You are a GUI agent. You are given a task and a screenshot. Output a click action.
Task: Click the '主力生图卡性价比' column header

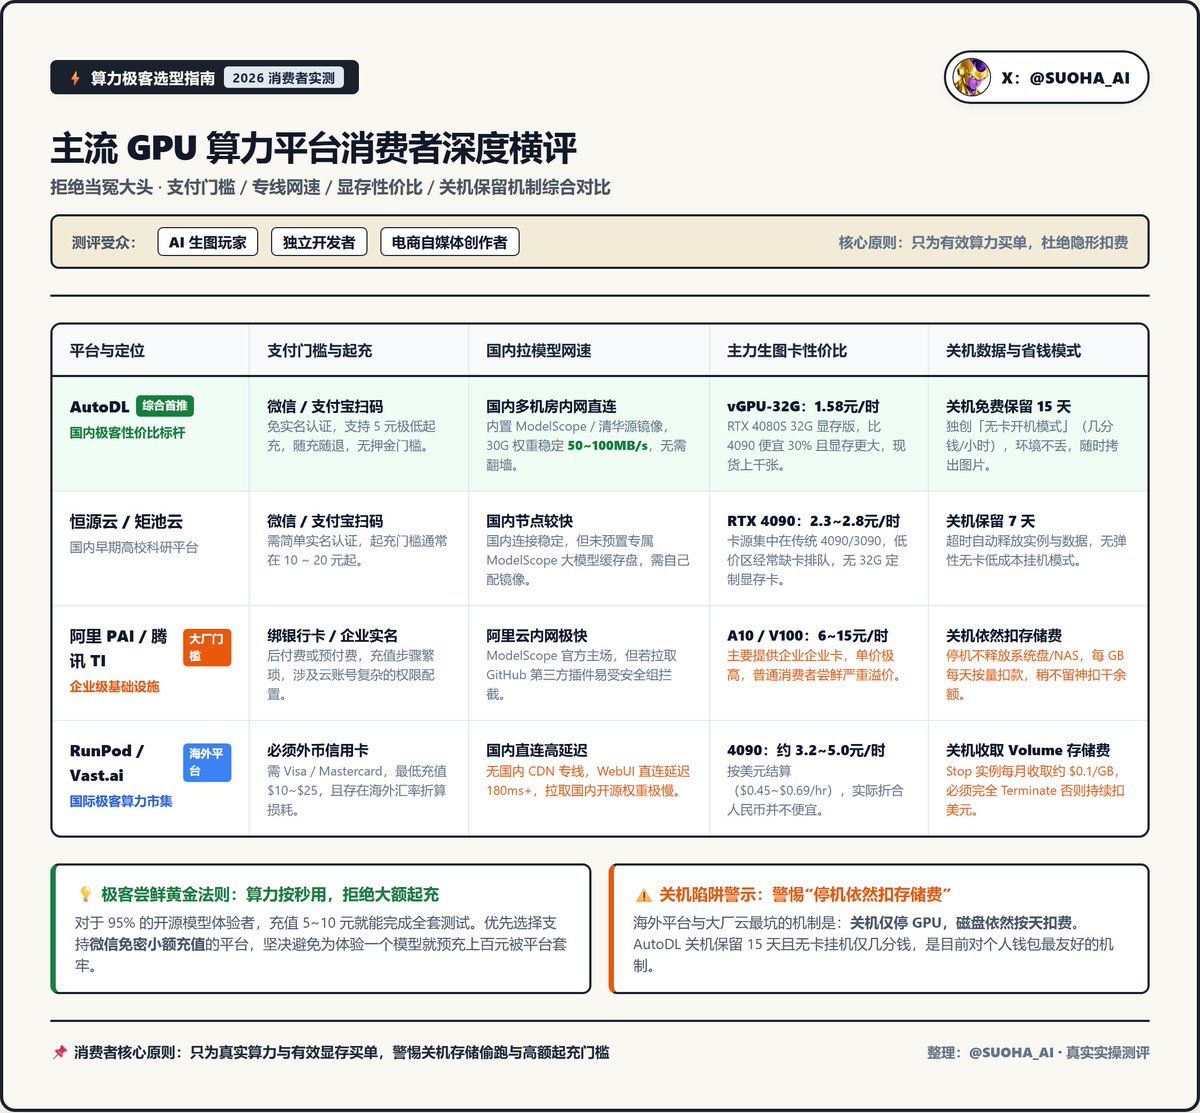(x=787, y=350)
